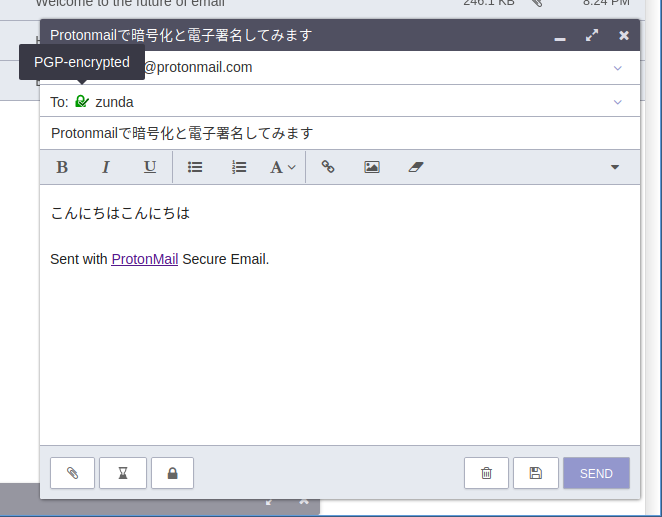This screenshot has height=517, width=662.
Task: Expand composer to full size
Action: pos(592,35)
